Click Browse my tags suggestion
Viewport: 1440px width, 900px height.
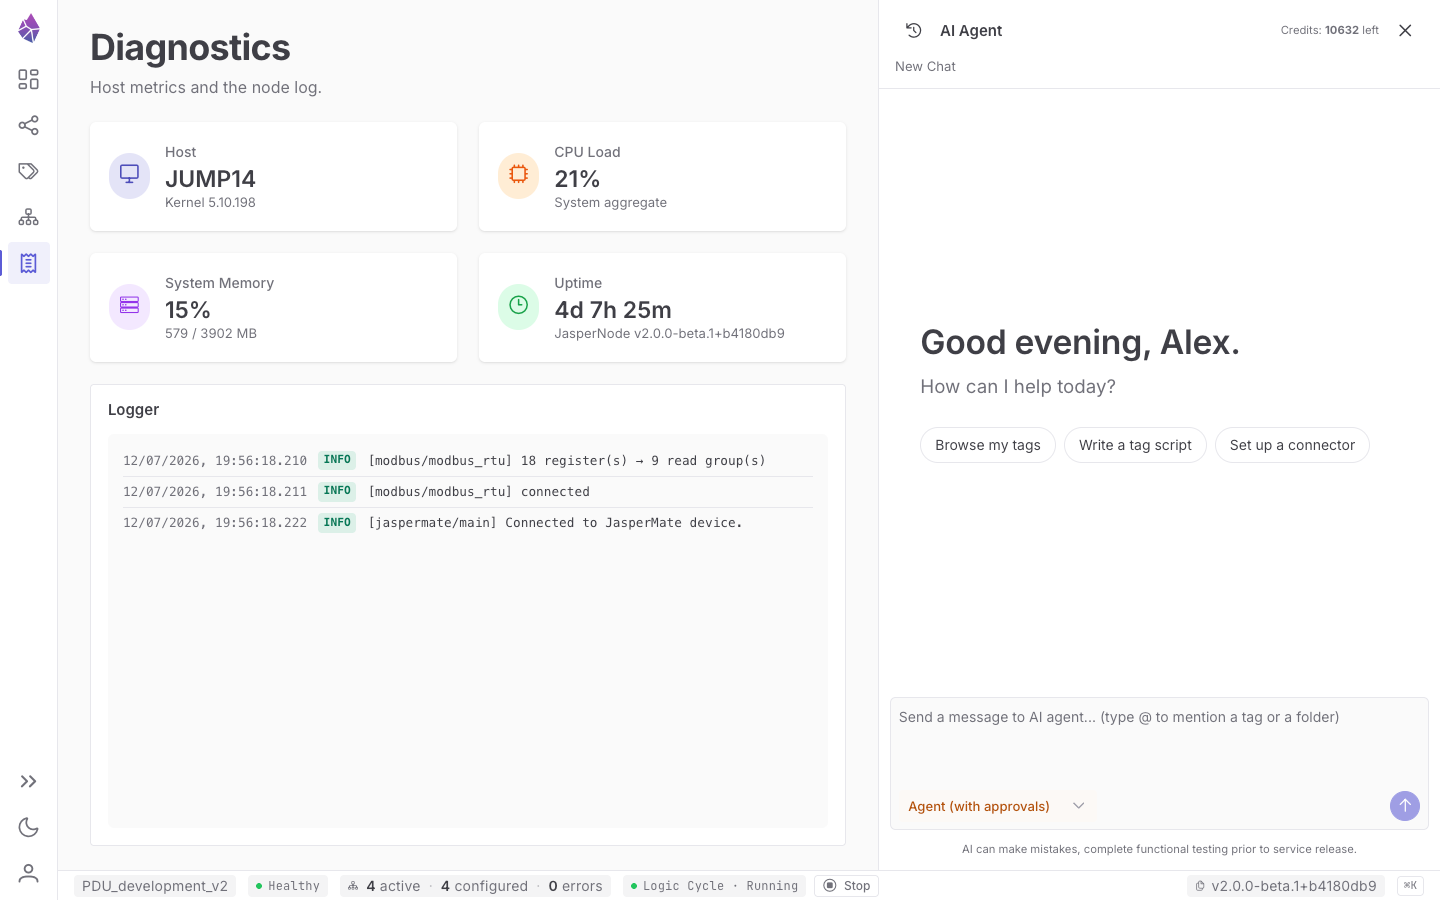pyautogui.click(x=988, y=445)
